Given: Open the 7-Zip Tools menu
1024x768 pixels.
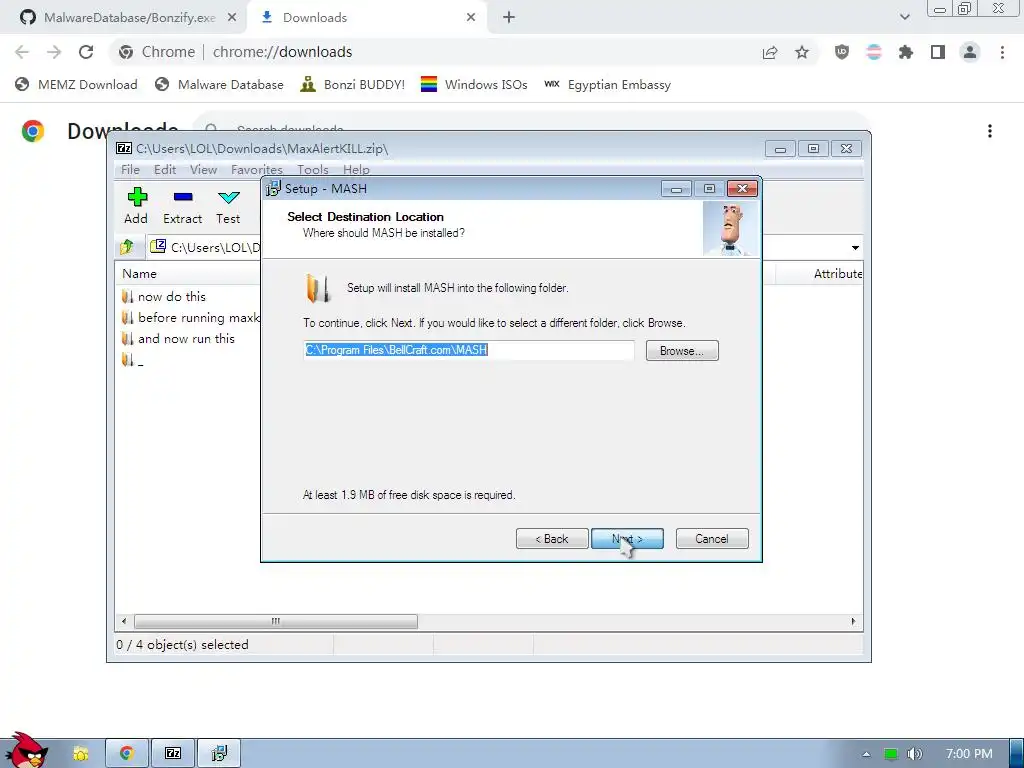Looking at the screenshot, I should [x=313, y=169].
